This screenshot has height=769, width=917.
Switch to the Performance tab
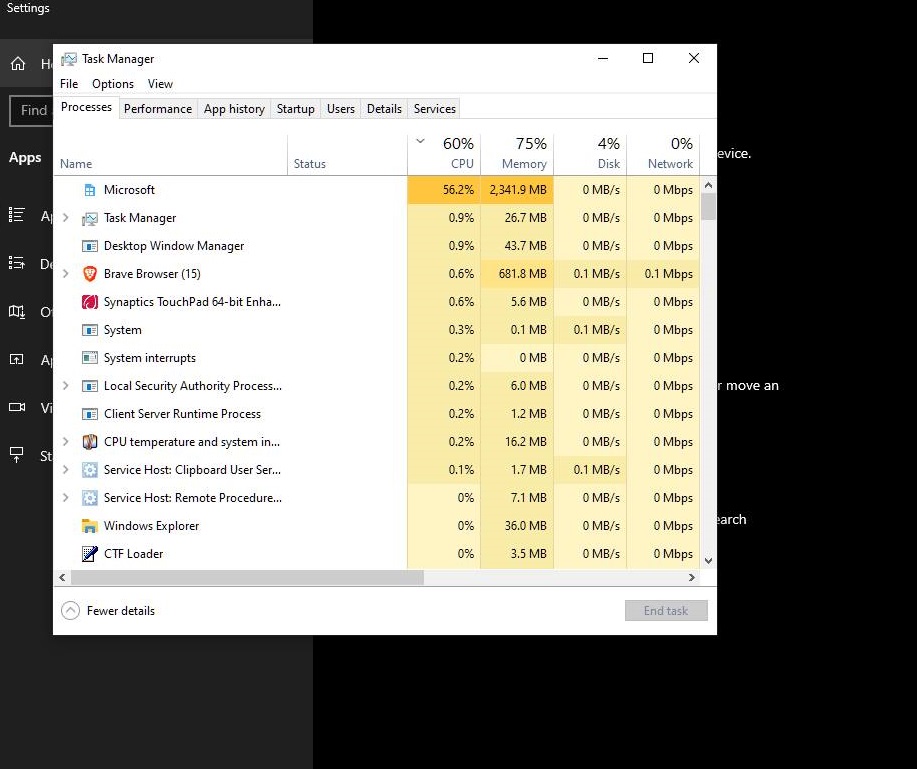[x=158, y=108]
